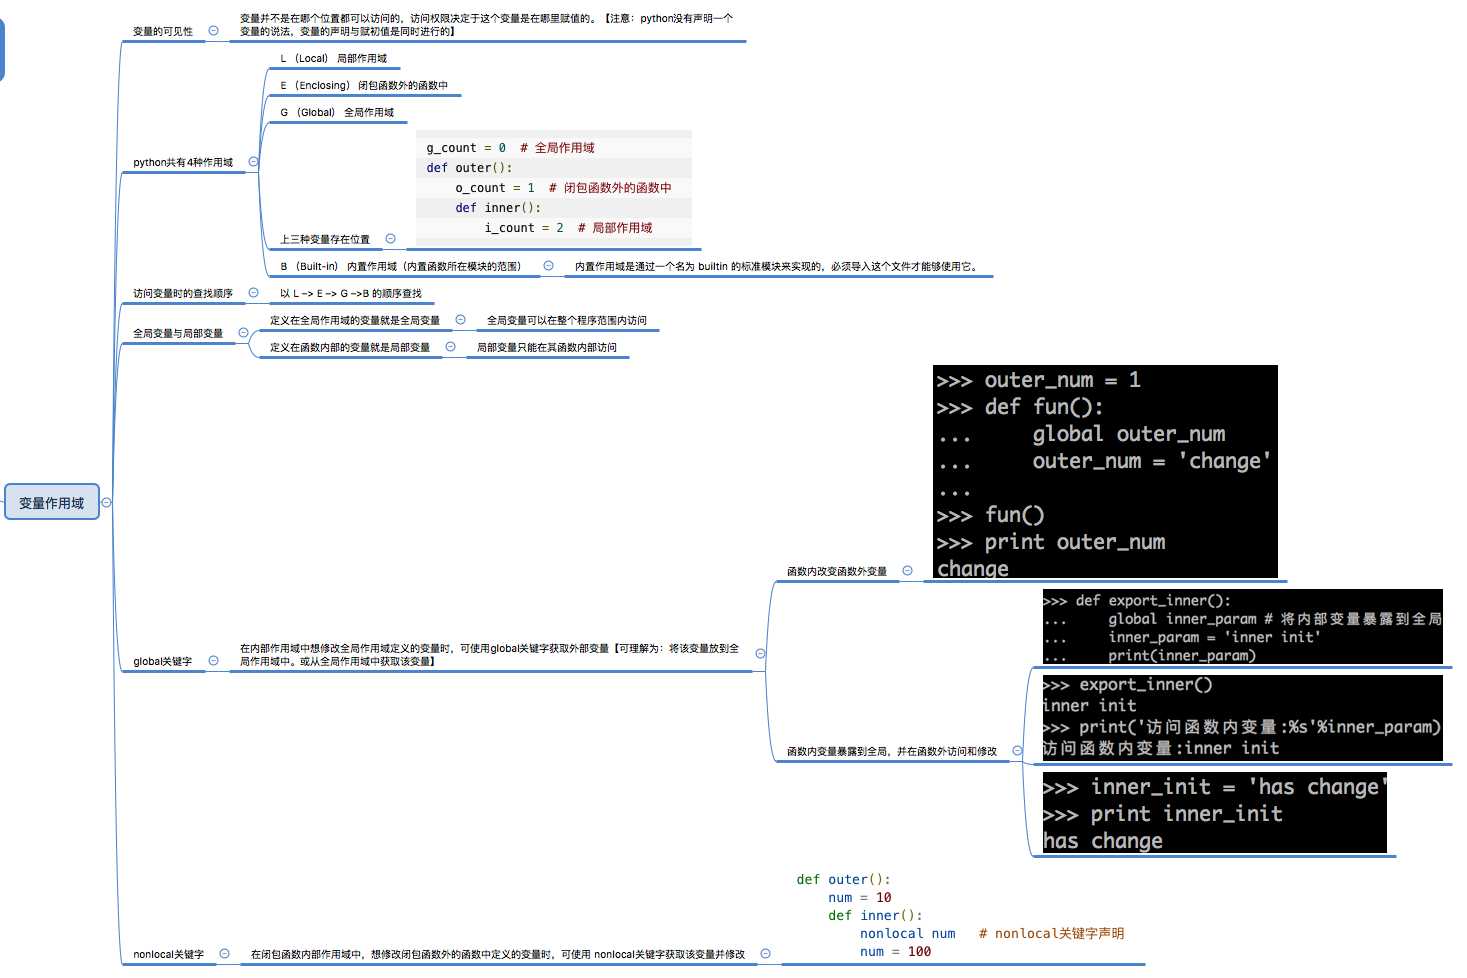This screenshot has height=978, width=1467.
Task: Click the export_inner() call output screenshot
Action: tap(1242, 718)
